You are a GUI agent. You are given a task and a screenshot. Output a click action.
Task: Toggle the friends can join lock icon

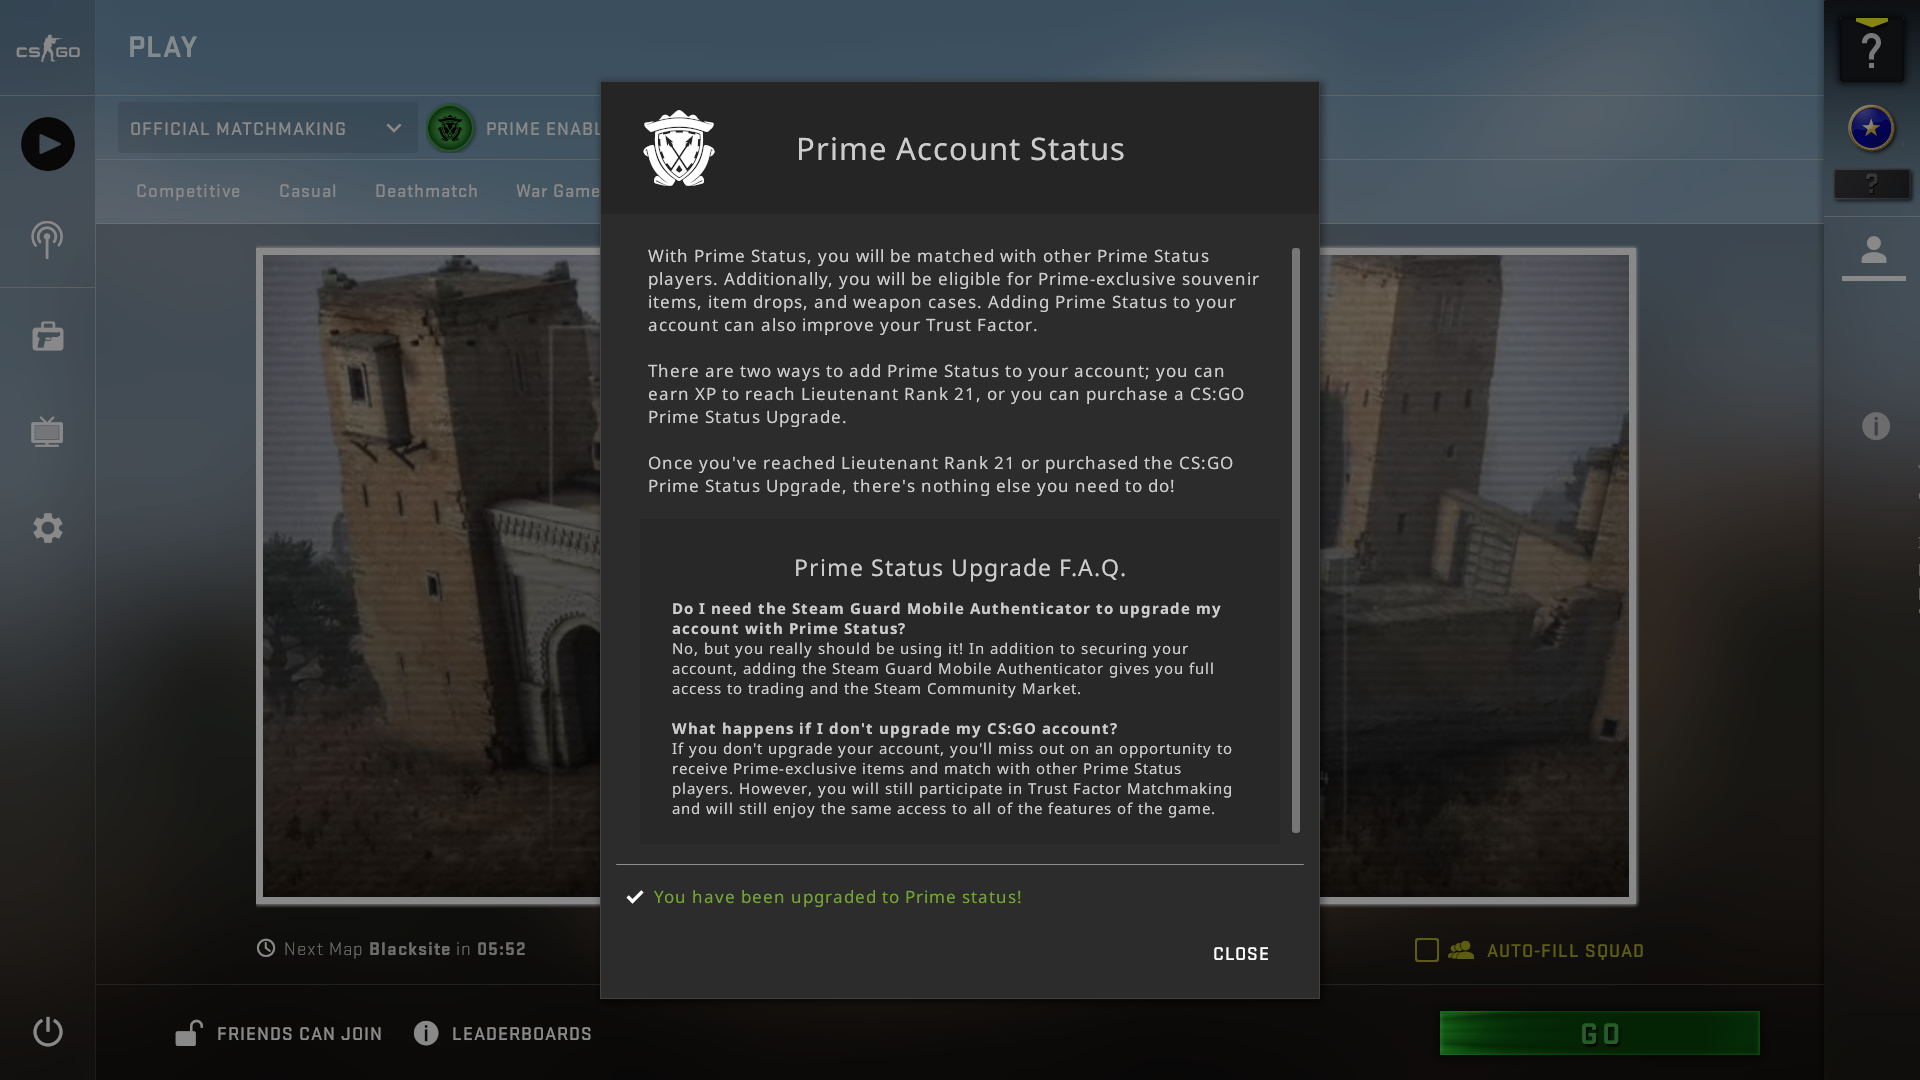click(x=190, y=1033)
